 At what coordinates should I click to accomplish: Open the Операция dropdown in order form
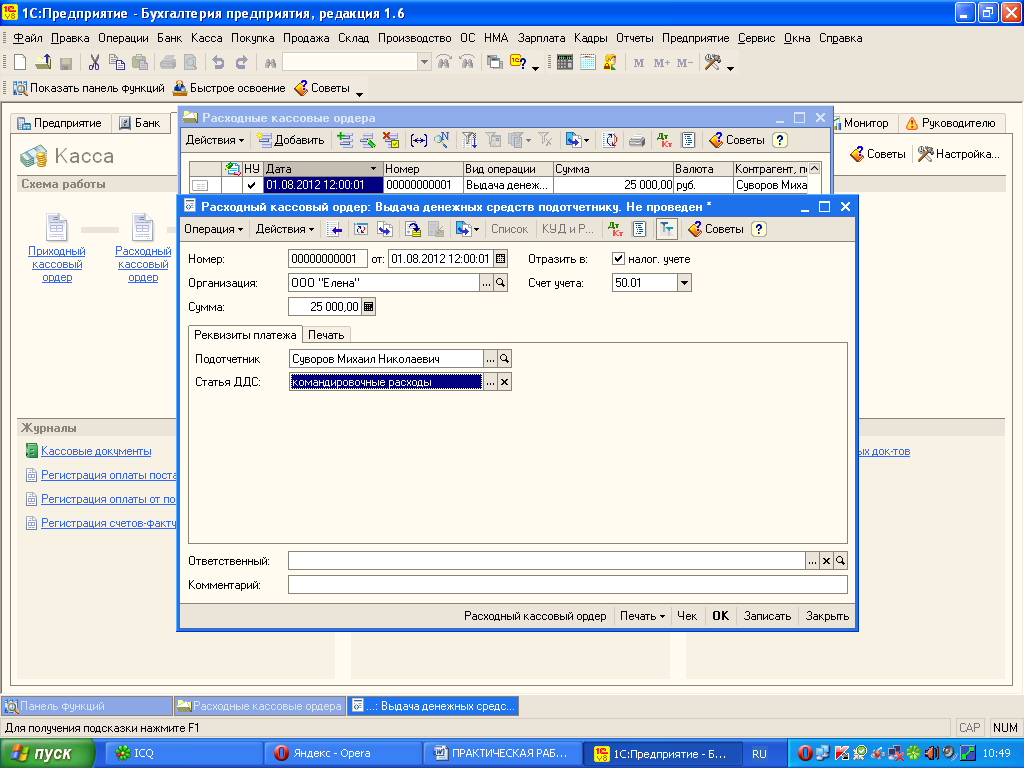coord(214,229)
